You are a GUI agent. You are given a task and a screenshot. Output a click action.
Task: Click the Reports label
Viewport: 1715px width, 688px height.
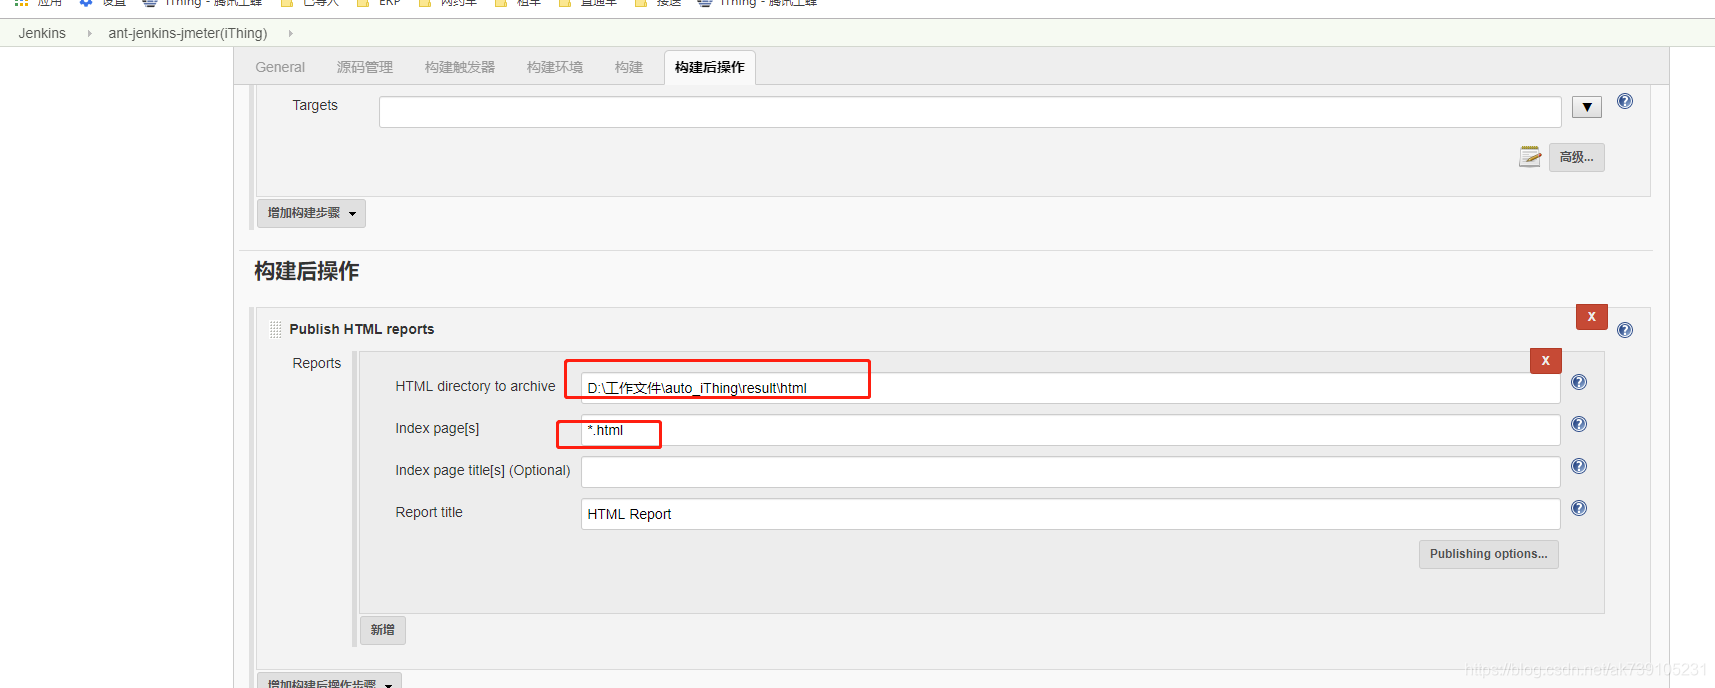point(317,363)
